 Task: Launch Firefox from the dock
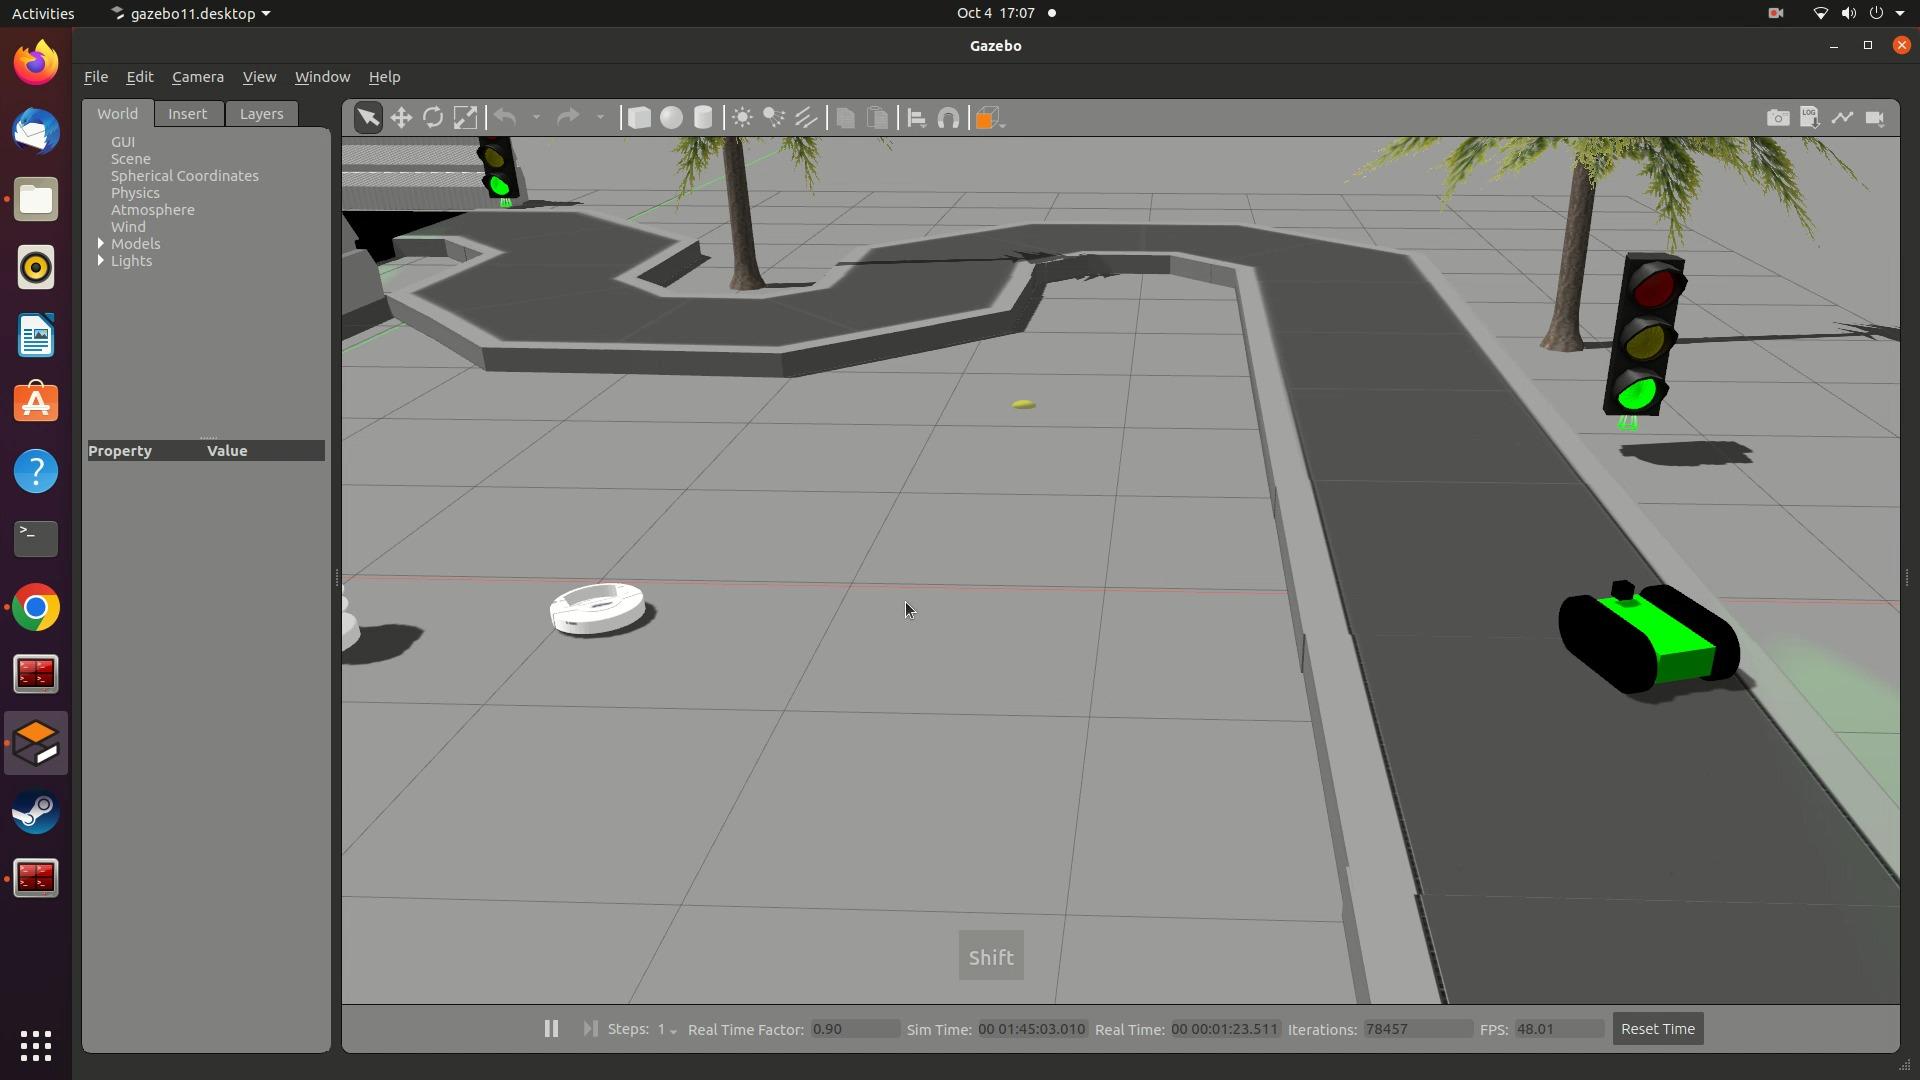pos(36,63)
